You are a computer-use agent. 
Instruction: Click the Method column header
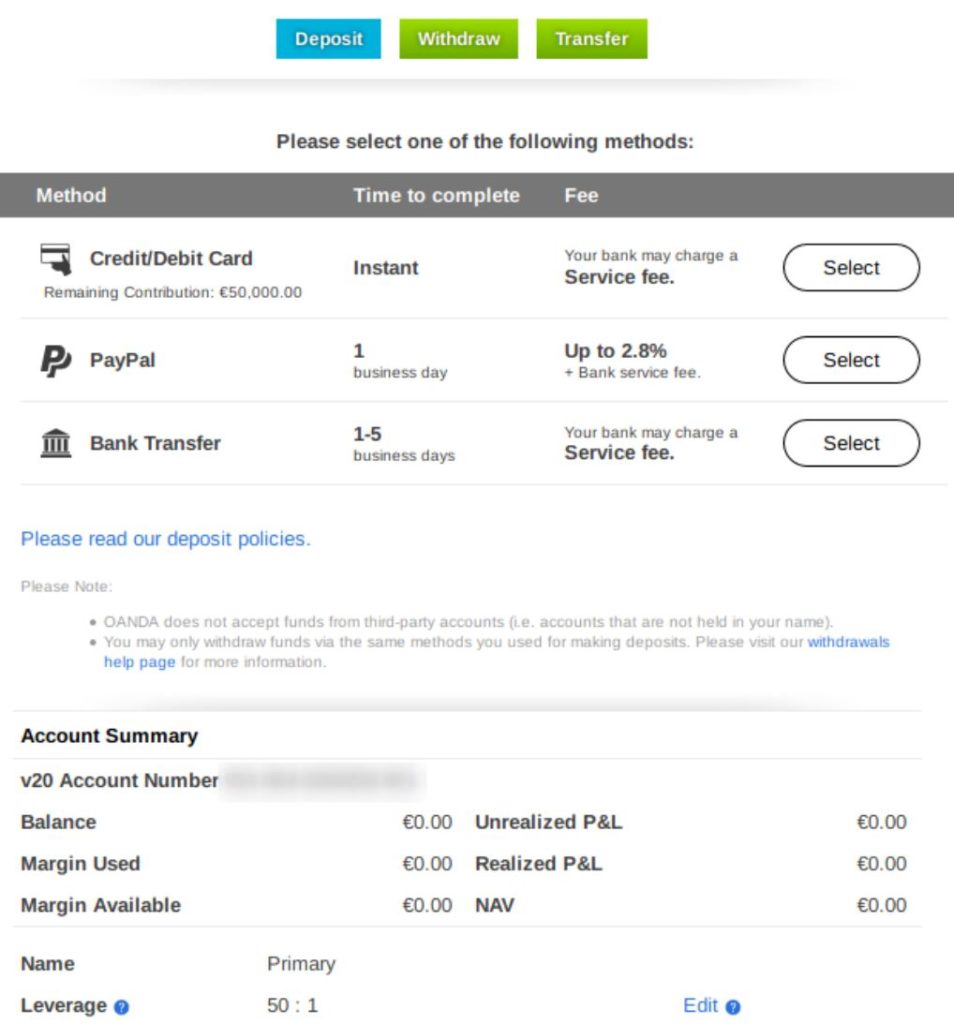click(70, 195)
